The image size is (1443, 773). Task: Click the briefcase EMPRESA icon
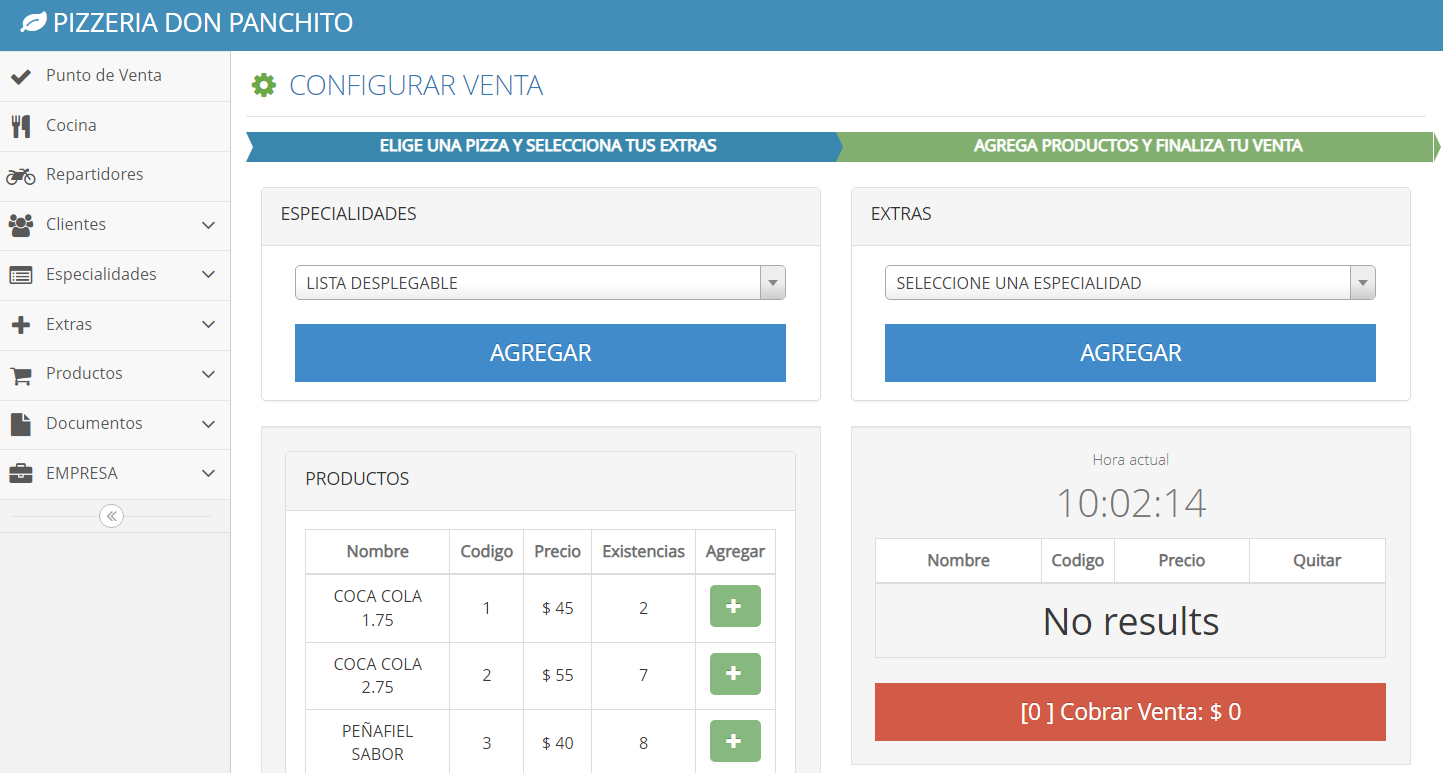[x=20, y=474]
